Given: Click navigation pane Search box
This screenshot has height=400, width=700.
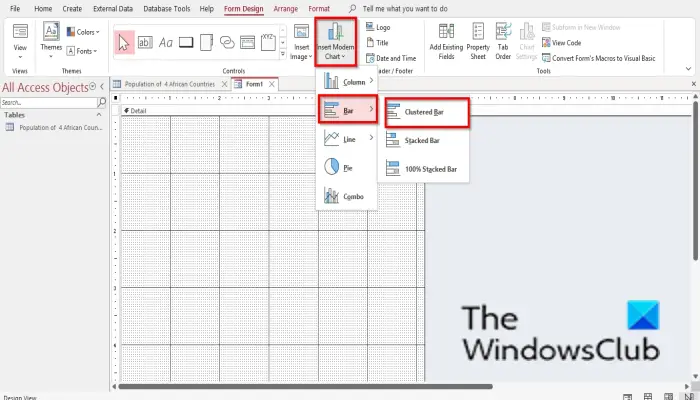Looking at the screenshot, I should (48, 102).
